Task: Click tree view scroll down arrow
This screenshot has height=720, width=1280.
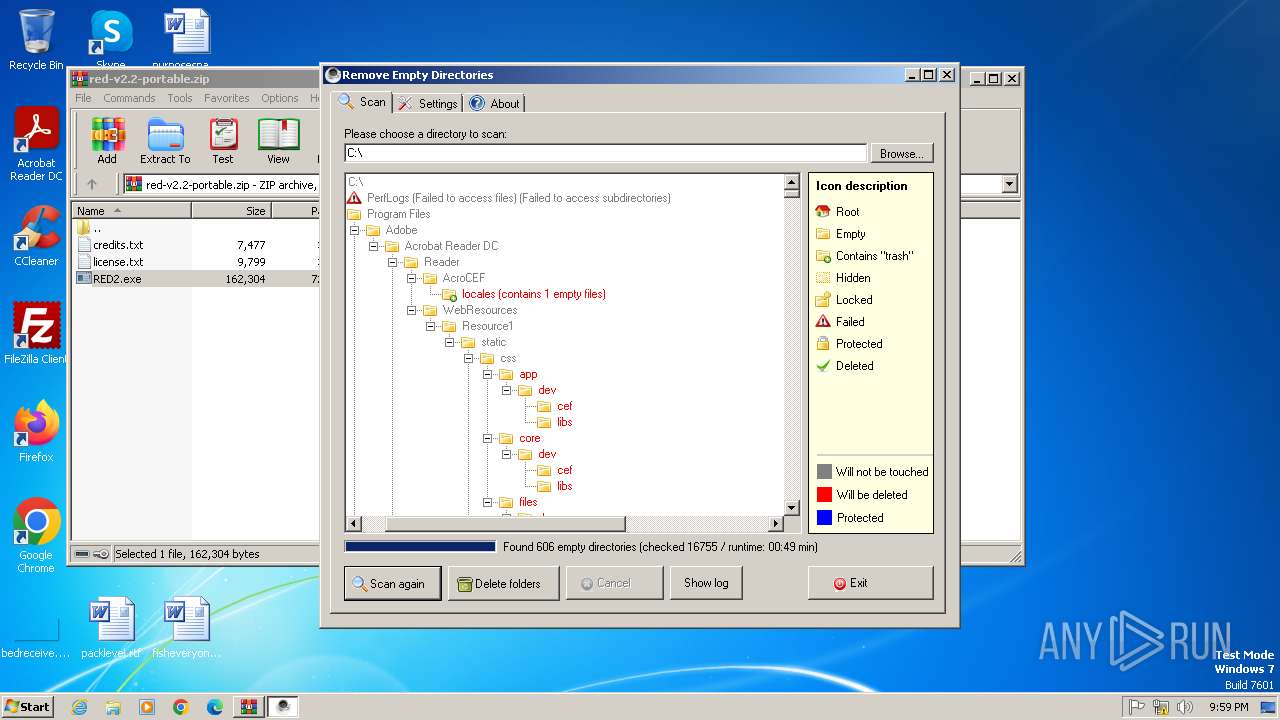Action: click(x=792, y=507)
